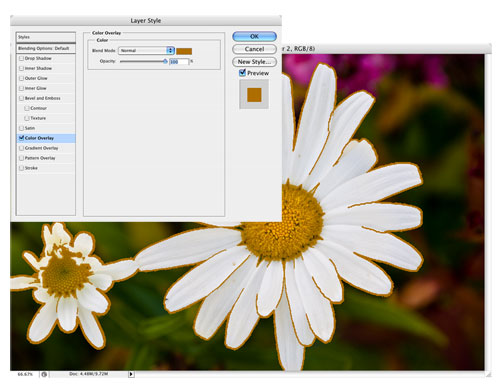Select the Satin style label

click(30, 128)
